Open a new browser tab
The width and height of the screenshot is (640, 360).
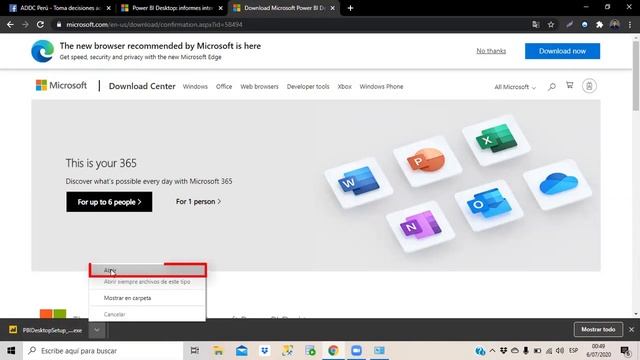click(x=350, y=8)
